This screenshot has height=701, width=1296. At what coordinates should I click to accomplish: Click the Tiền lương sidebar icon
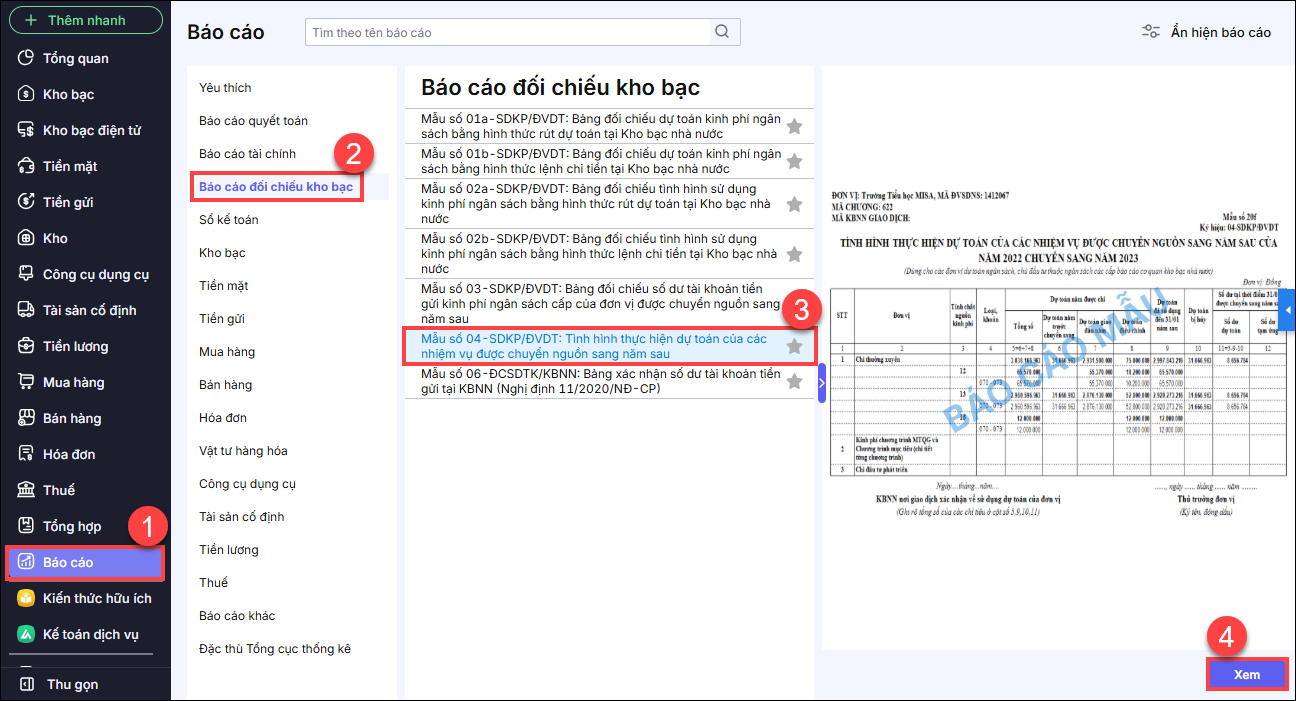coord(27,346)
